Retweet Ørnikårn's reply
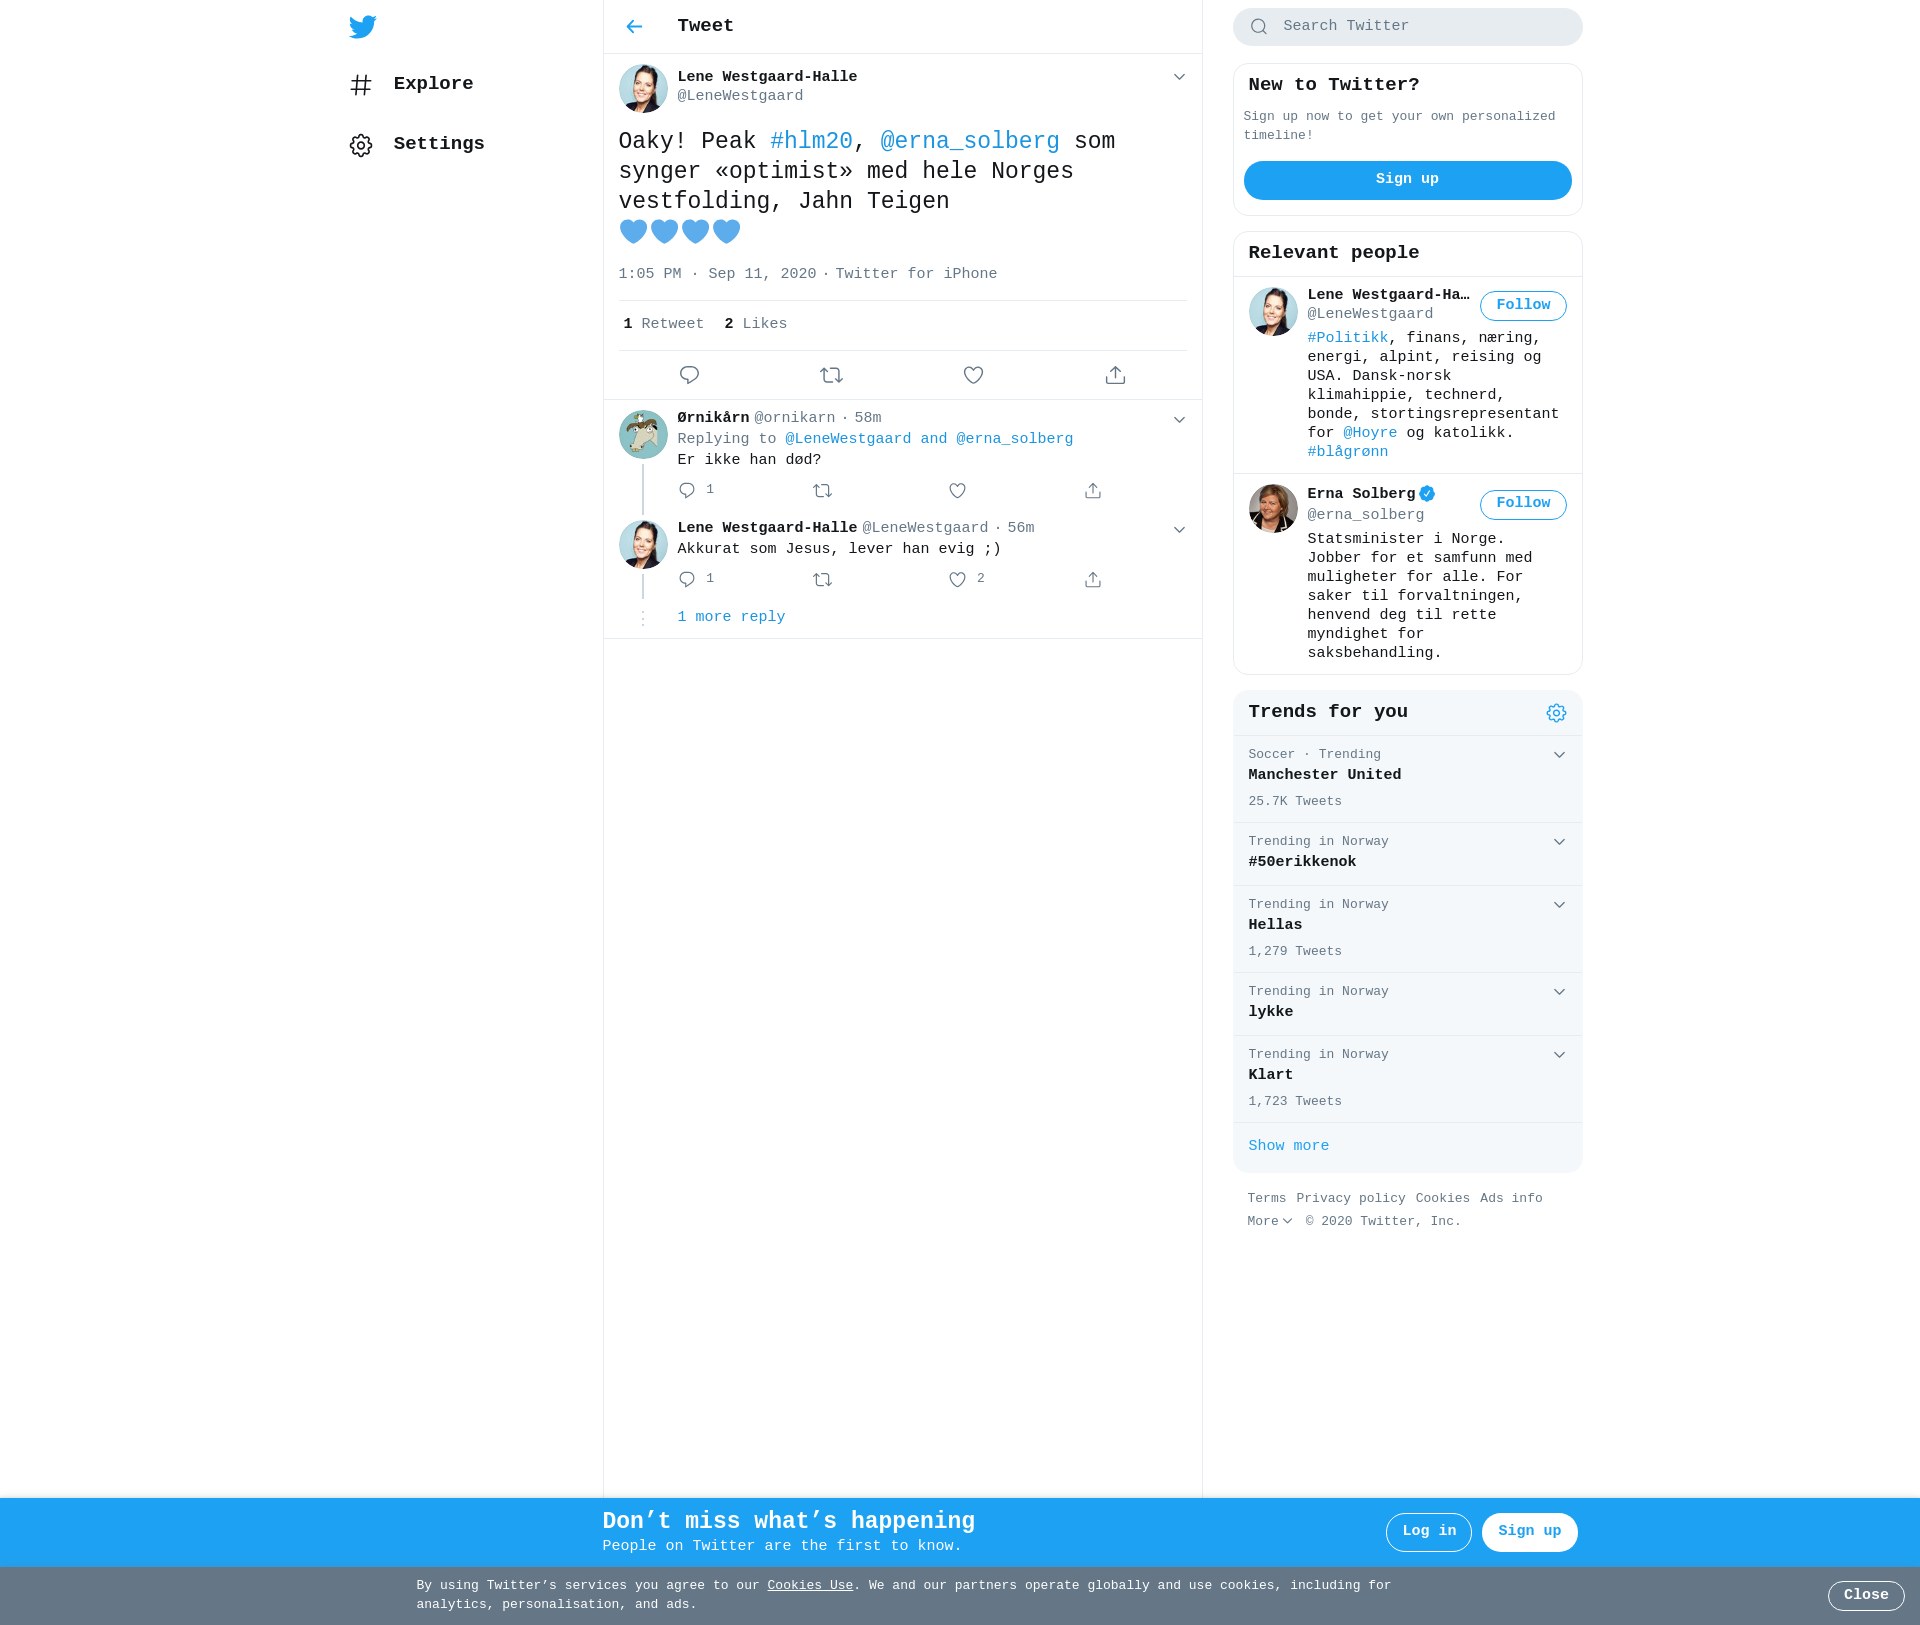Image resolution: width=1920 pixels, height=1625 pixels. click(822, 490)
